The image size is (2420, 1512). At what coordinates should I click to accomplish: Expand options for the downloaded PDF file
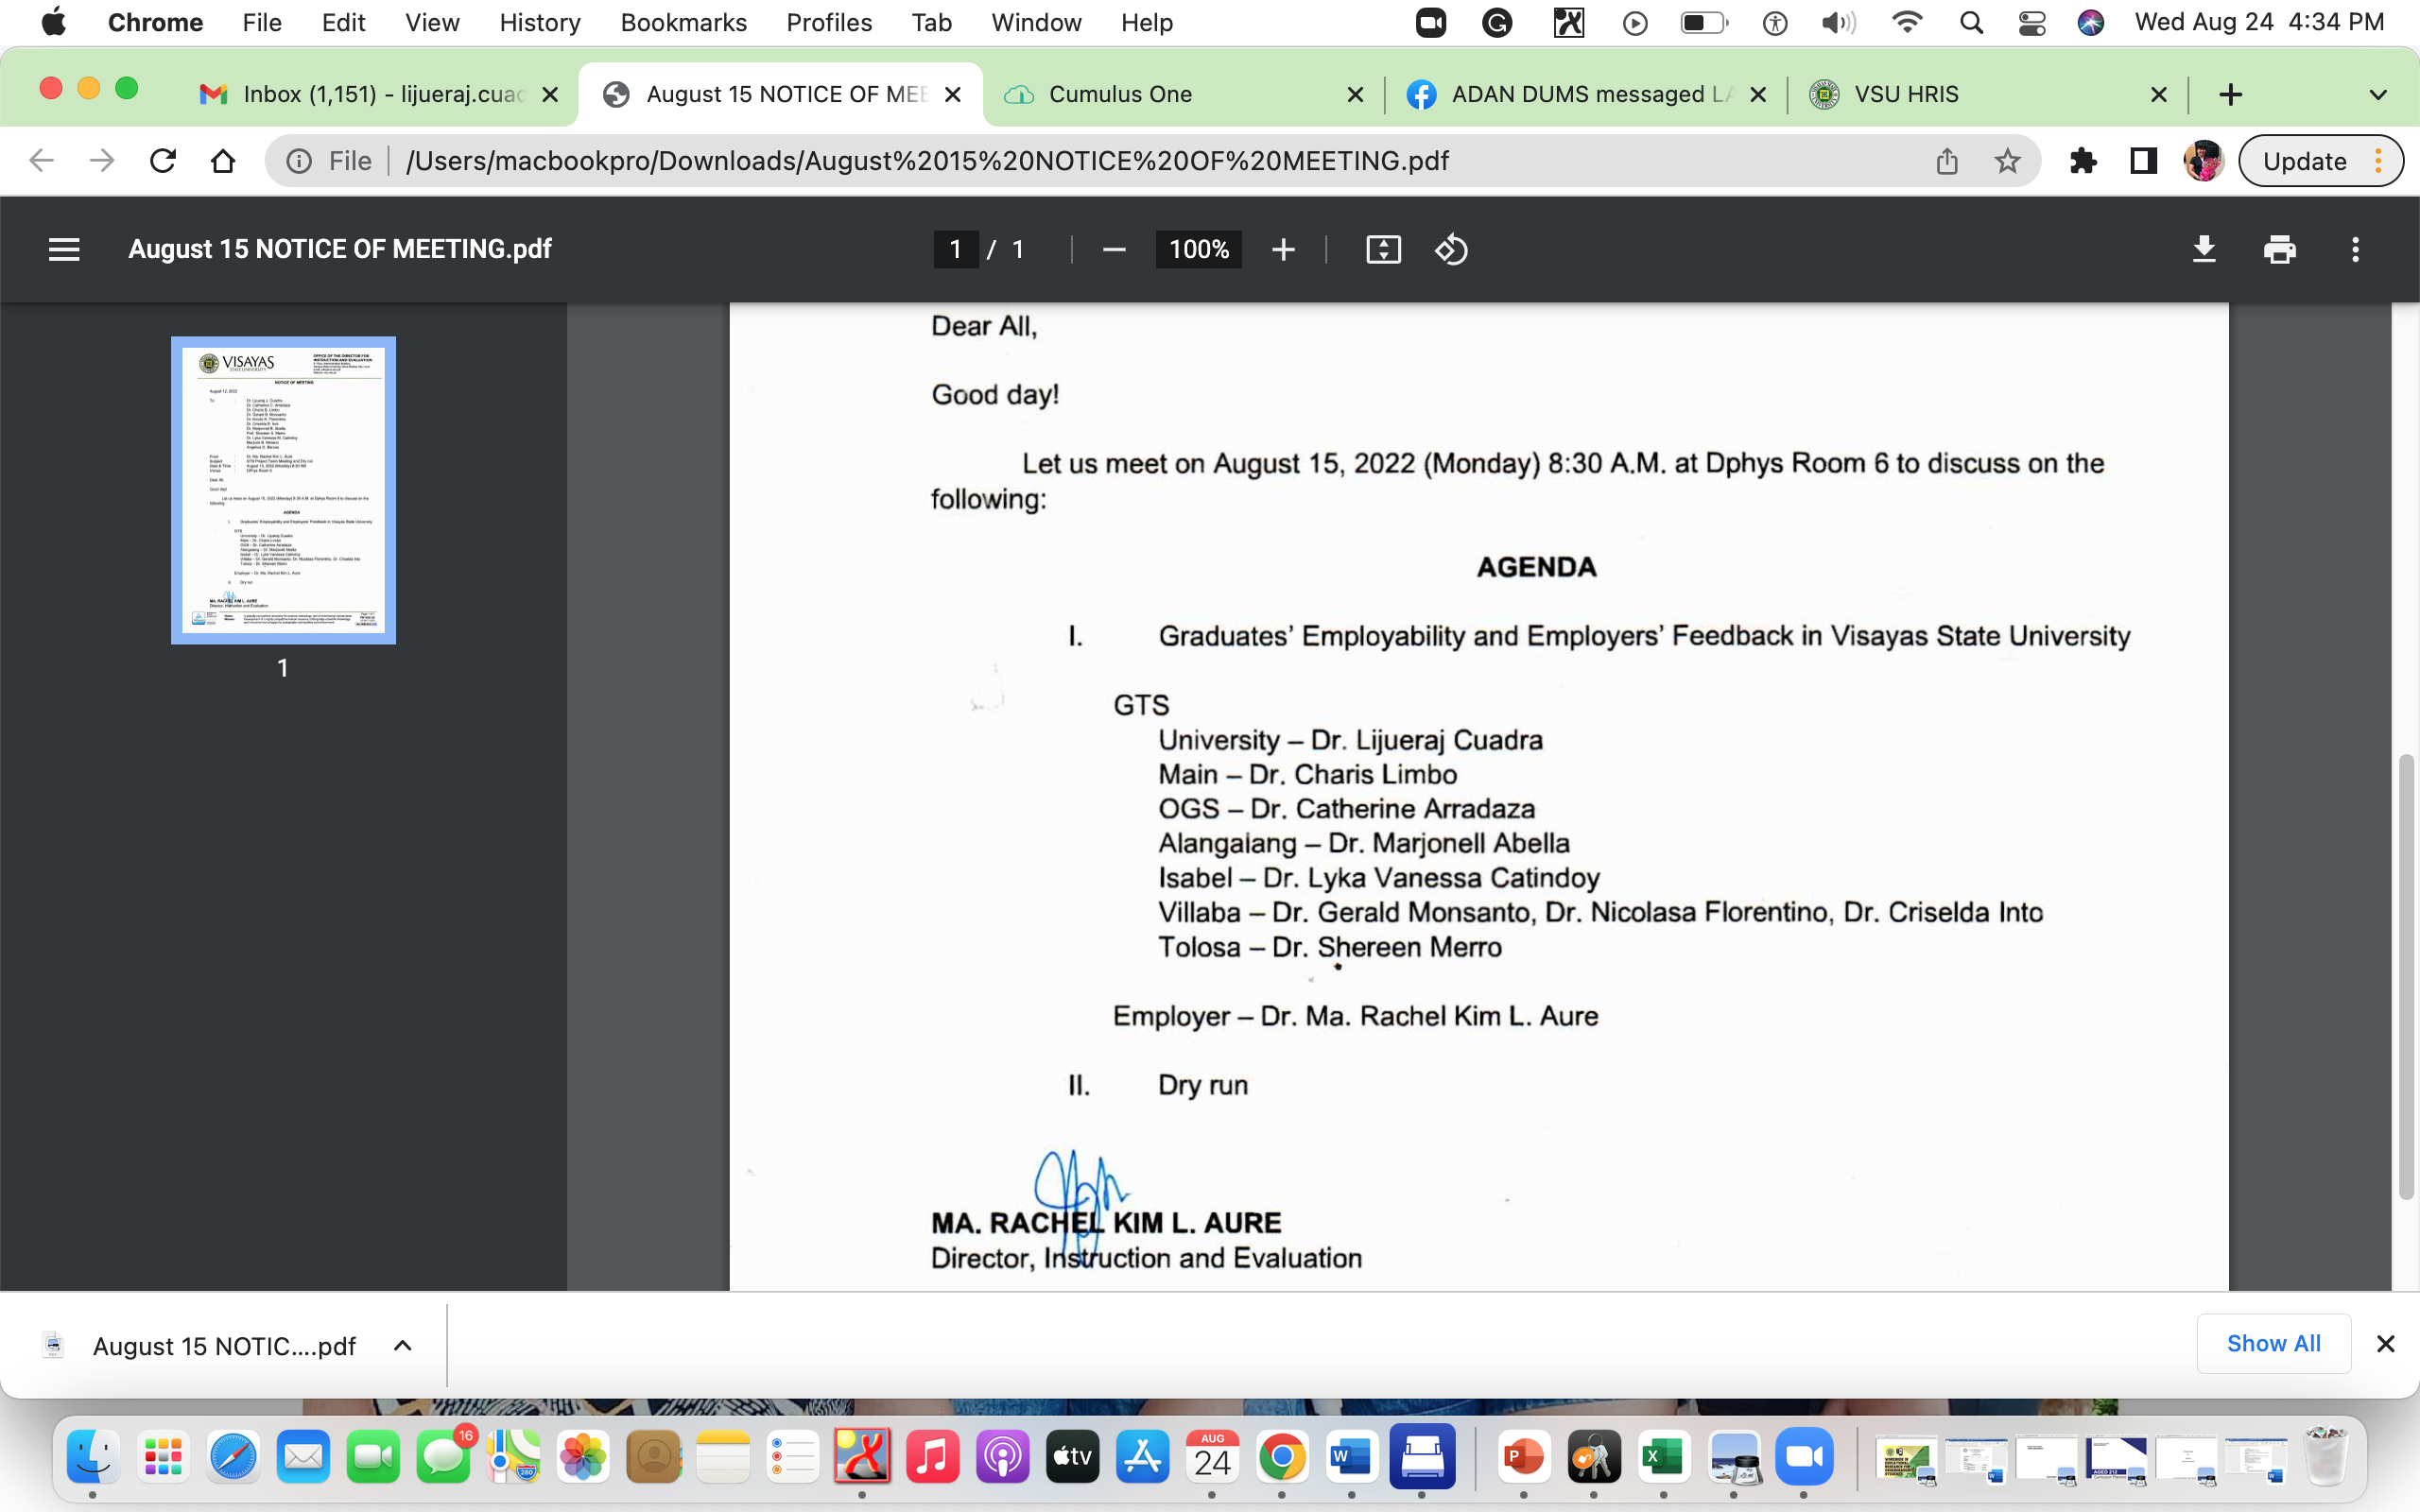coord(402,1345)
